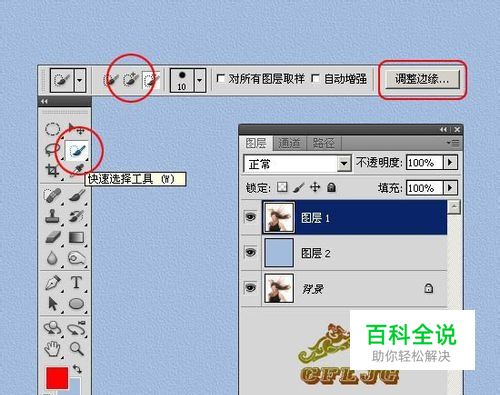500x395 pixels.
Task: Click the layers list scroll up arrow
Action: pyautogui.click(x=454, y=207)
